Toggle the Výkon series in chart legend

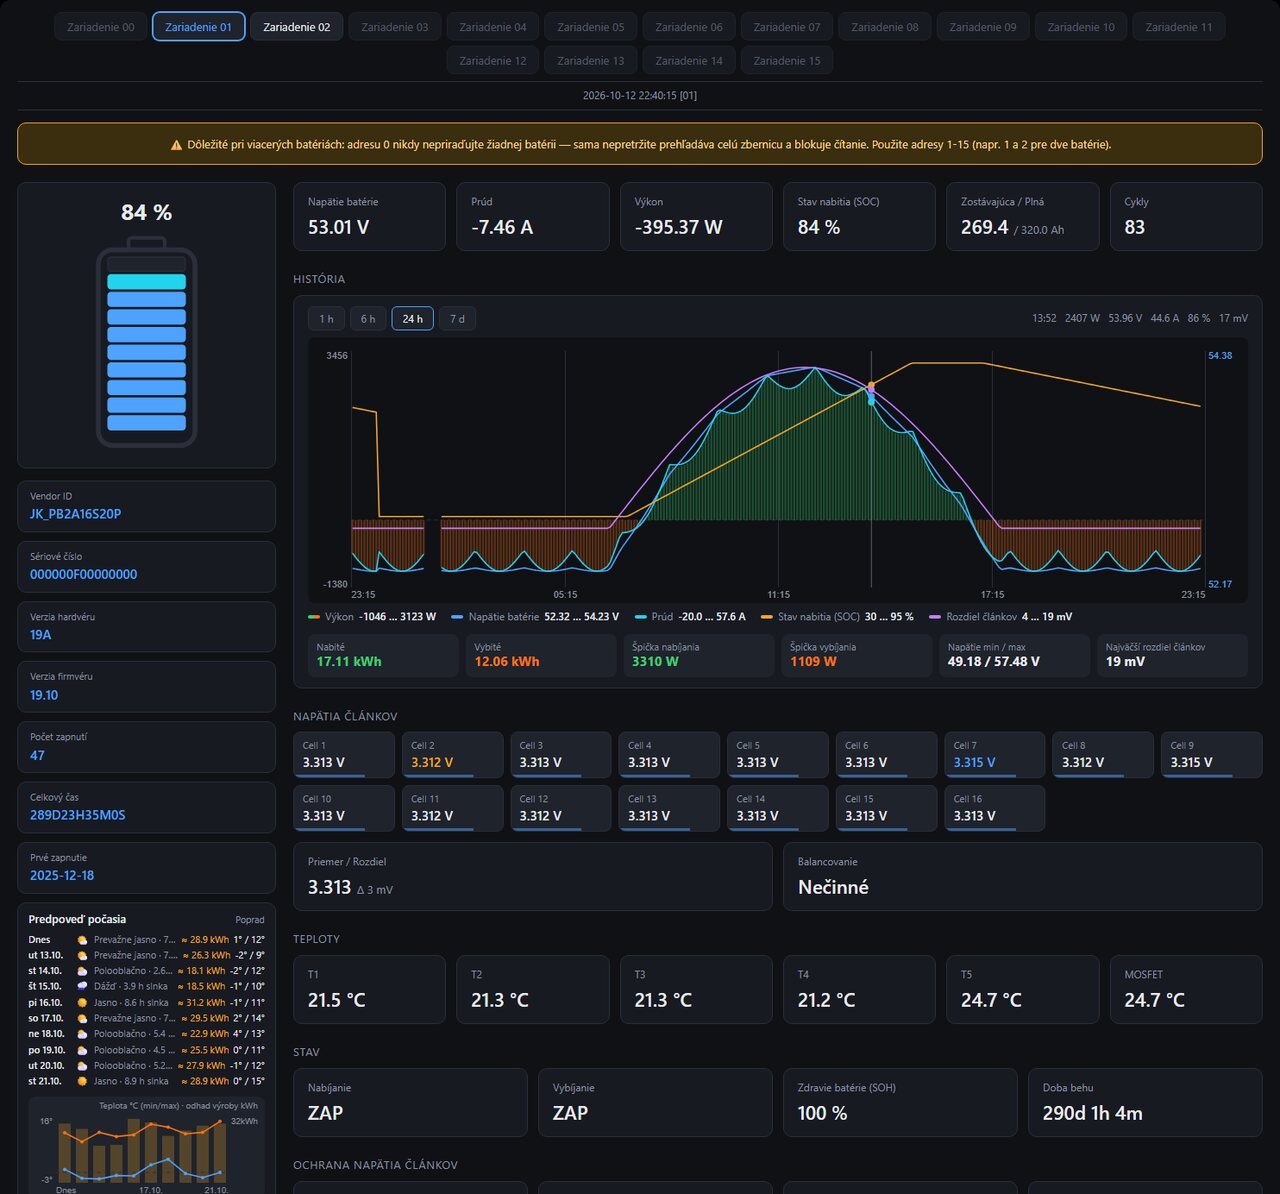click(x=372, y=617)
